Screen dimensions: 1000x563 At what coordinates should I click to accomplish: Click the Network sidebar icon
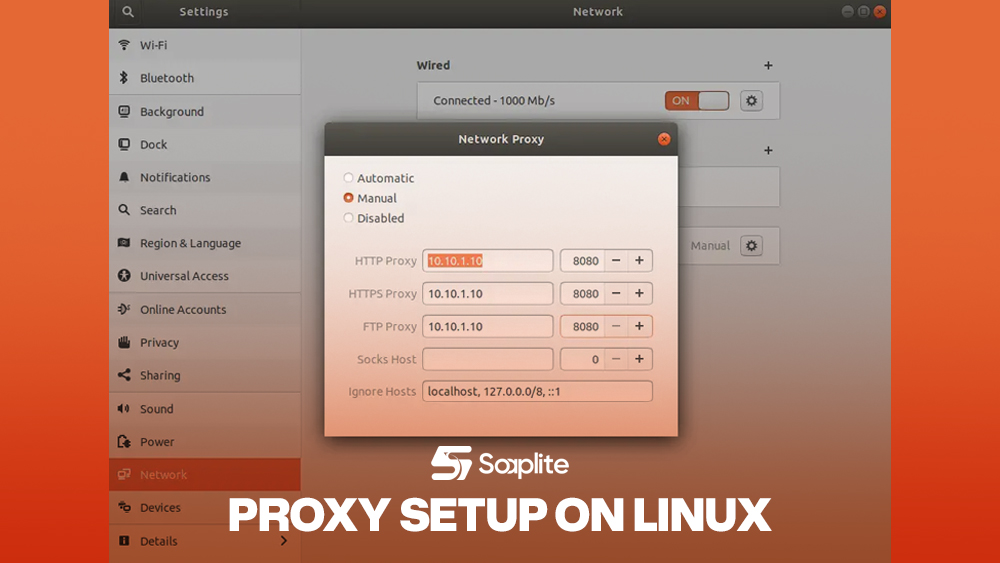click(124, 474)
